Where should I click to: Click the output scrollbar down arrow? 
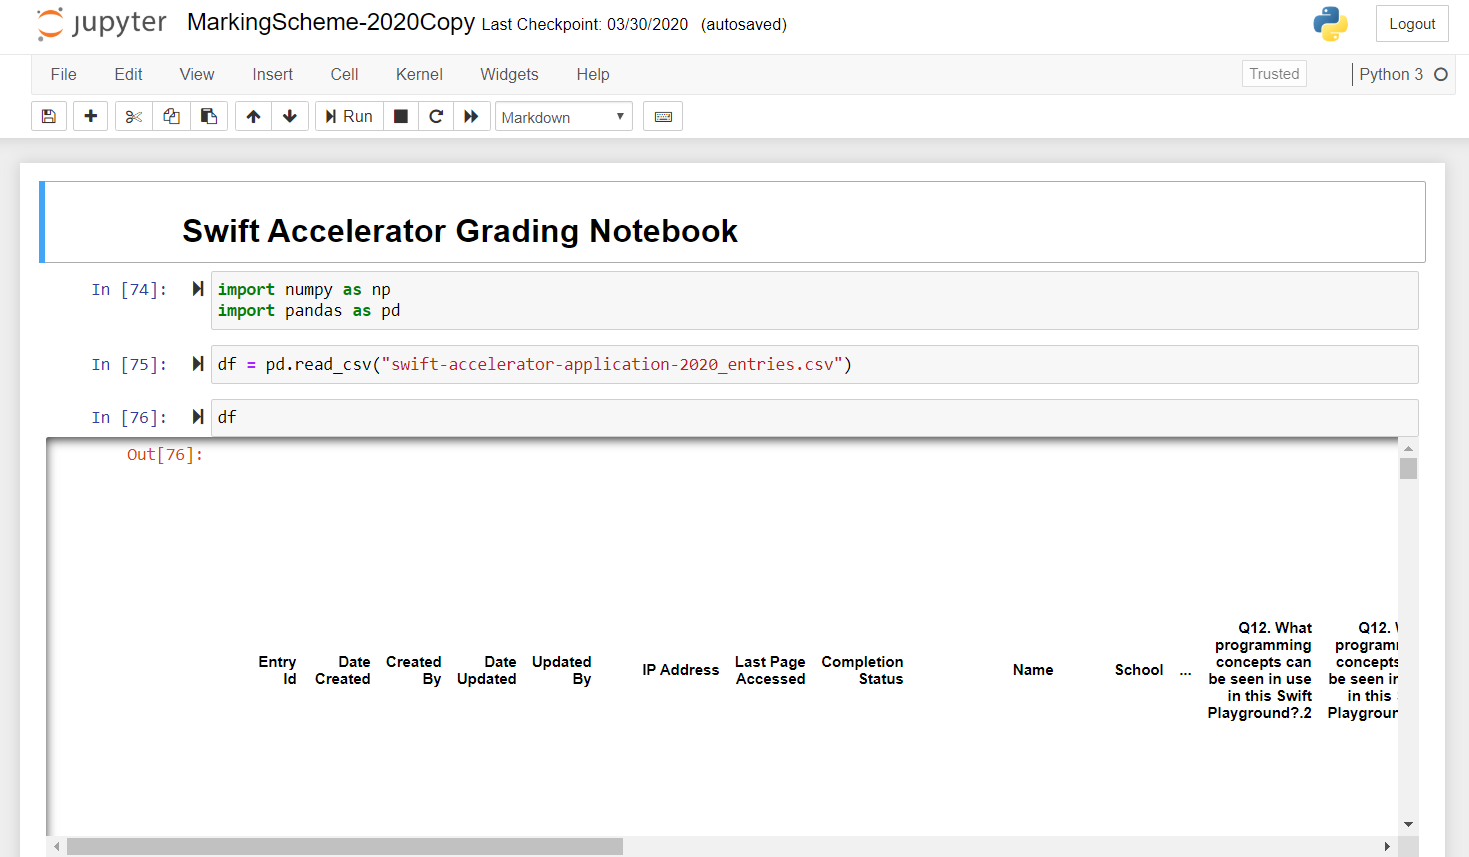[1408, 825]
